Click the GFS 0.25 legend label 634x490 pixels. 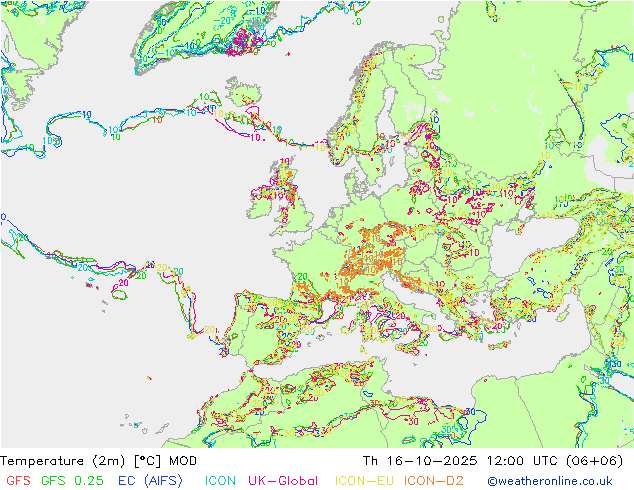click(x=72, y=481)
